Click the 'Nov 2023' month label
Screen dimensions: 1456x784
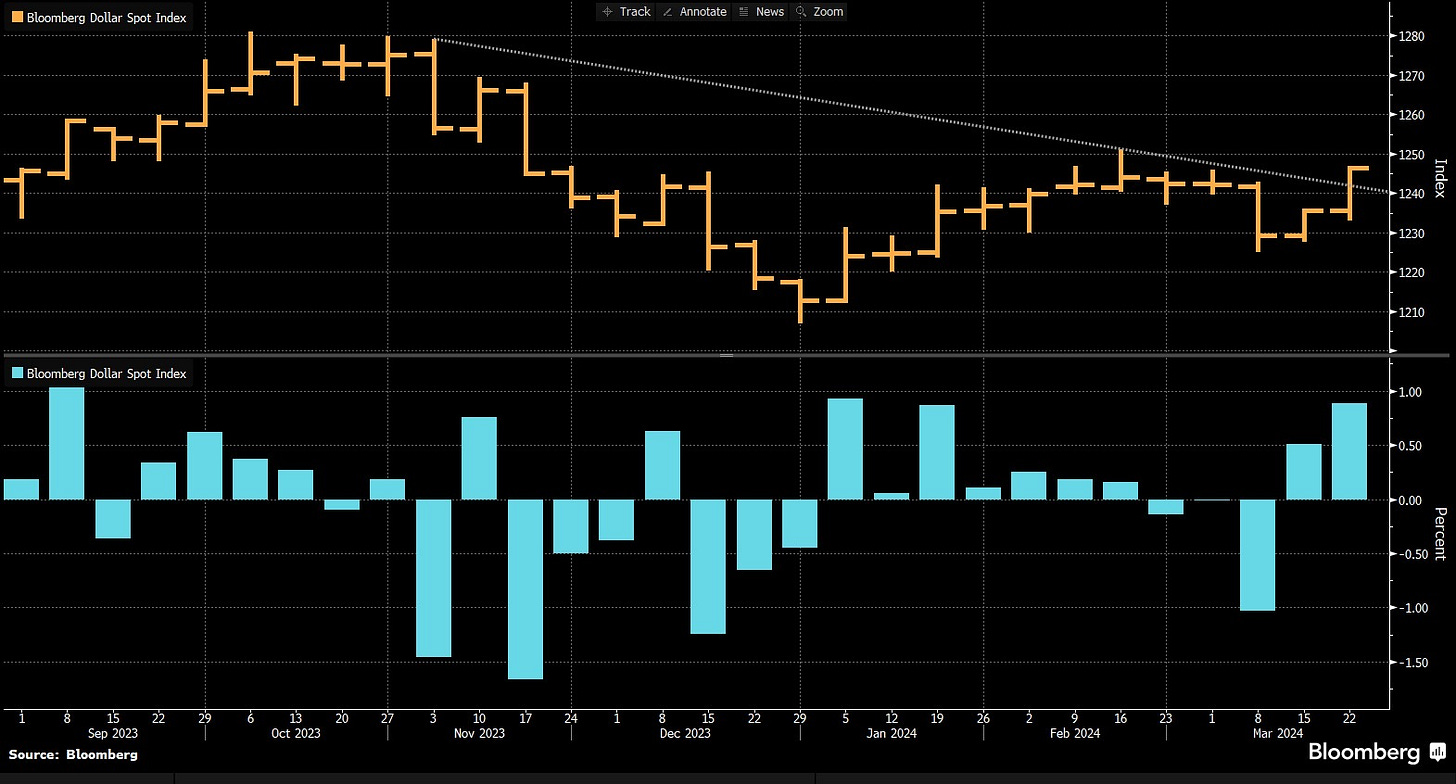coord(478,733)
